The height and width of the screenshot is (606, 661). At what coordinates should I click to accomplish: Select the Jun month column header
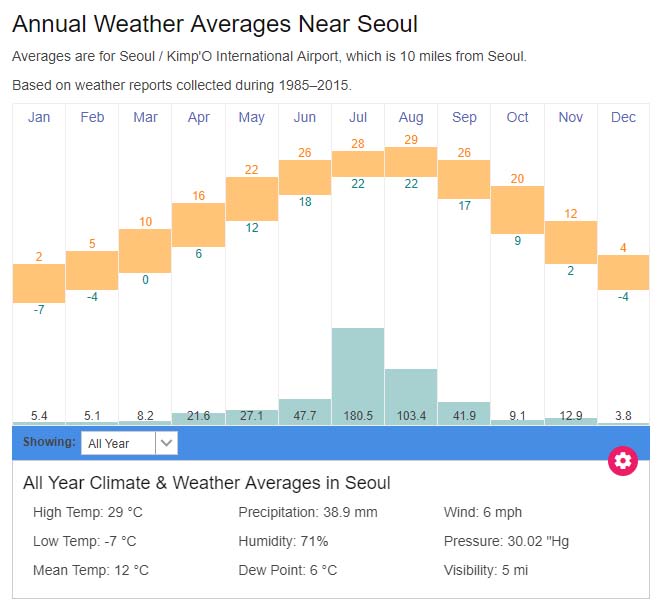[305, 117]
